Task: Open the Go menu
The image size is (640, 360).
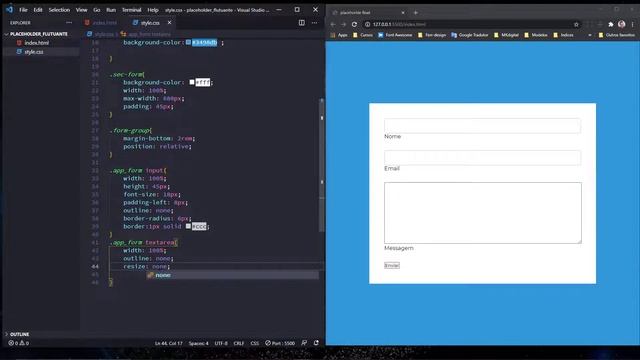Action: (x=97, y=10)
